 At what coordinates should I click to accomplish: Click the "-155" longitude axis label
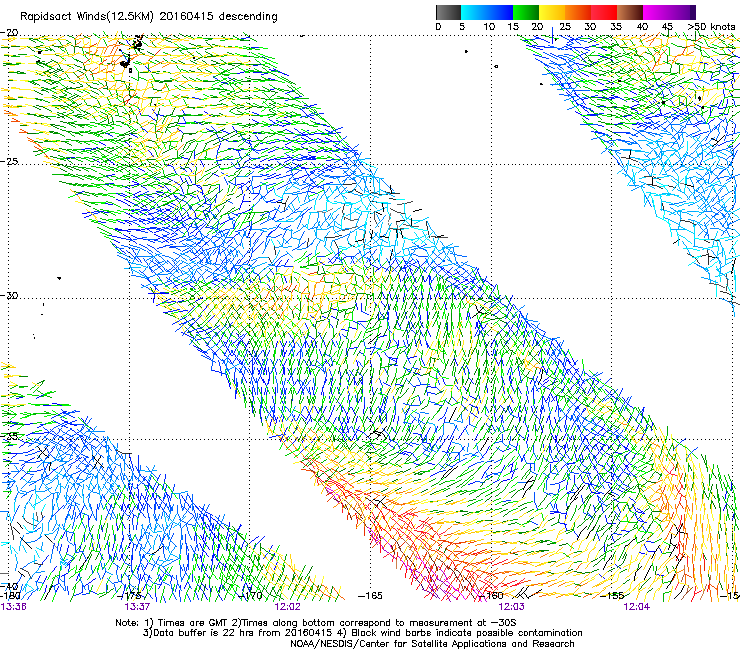pyautogui.click(x=612, y=596)
